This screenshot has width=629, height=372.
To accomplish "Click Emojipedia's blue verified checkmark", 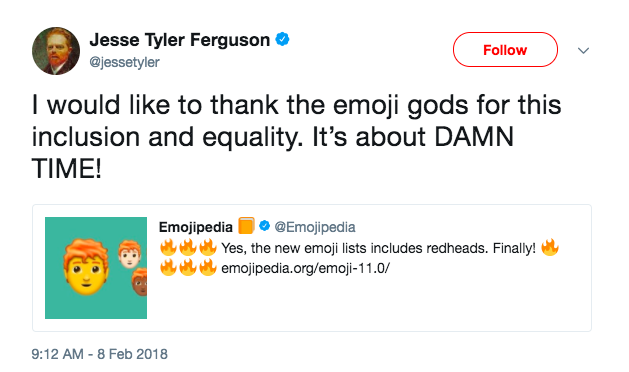I will [x=264, y=226].
